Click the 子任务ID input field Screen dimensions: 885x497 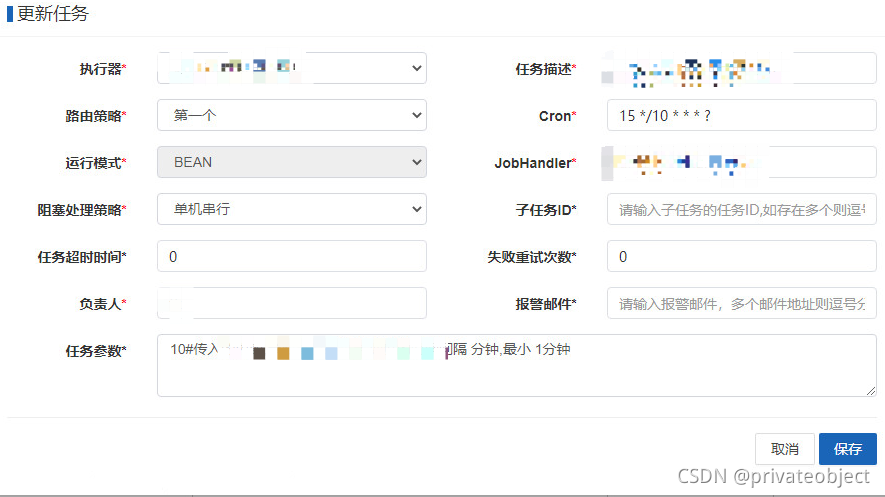[742, 209]
